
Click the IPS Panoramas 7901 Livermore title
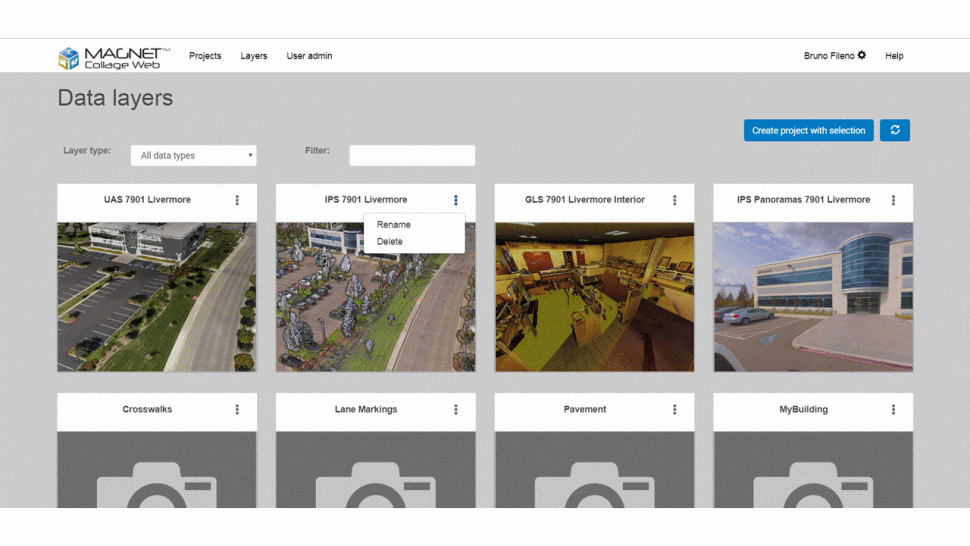[803, 200]
